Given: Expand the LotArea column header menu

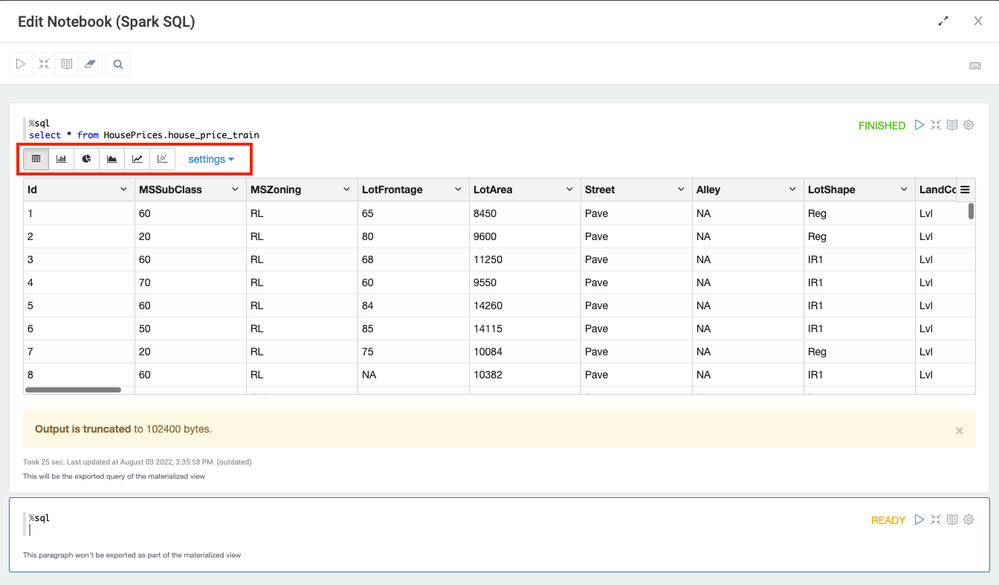Looking at the screenshot, I should [569, 190].
